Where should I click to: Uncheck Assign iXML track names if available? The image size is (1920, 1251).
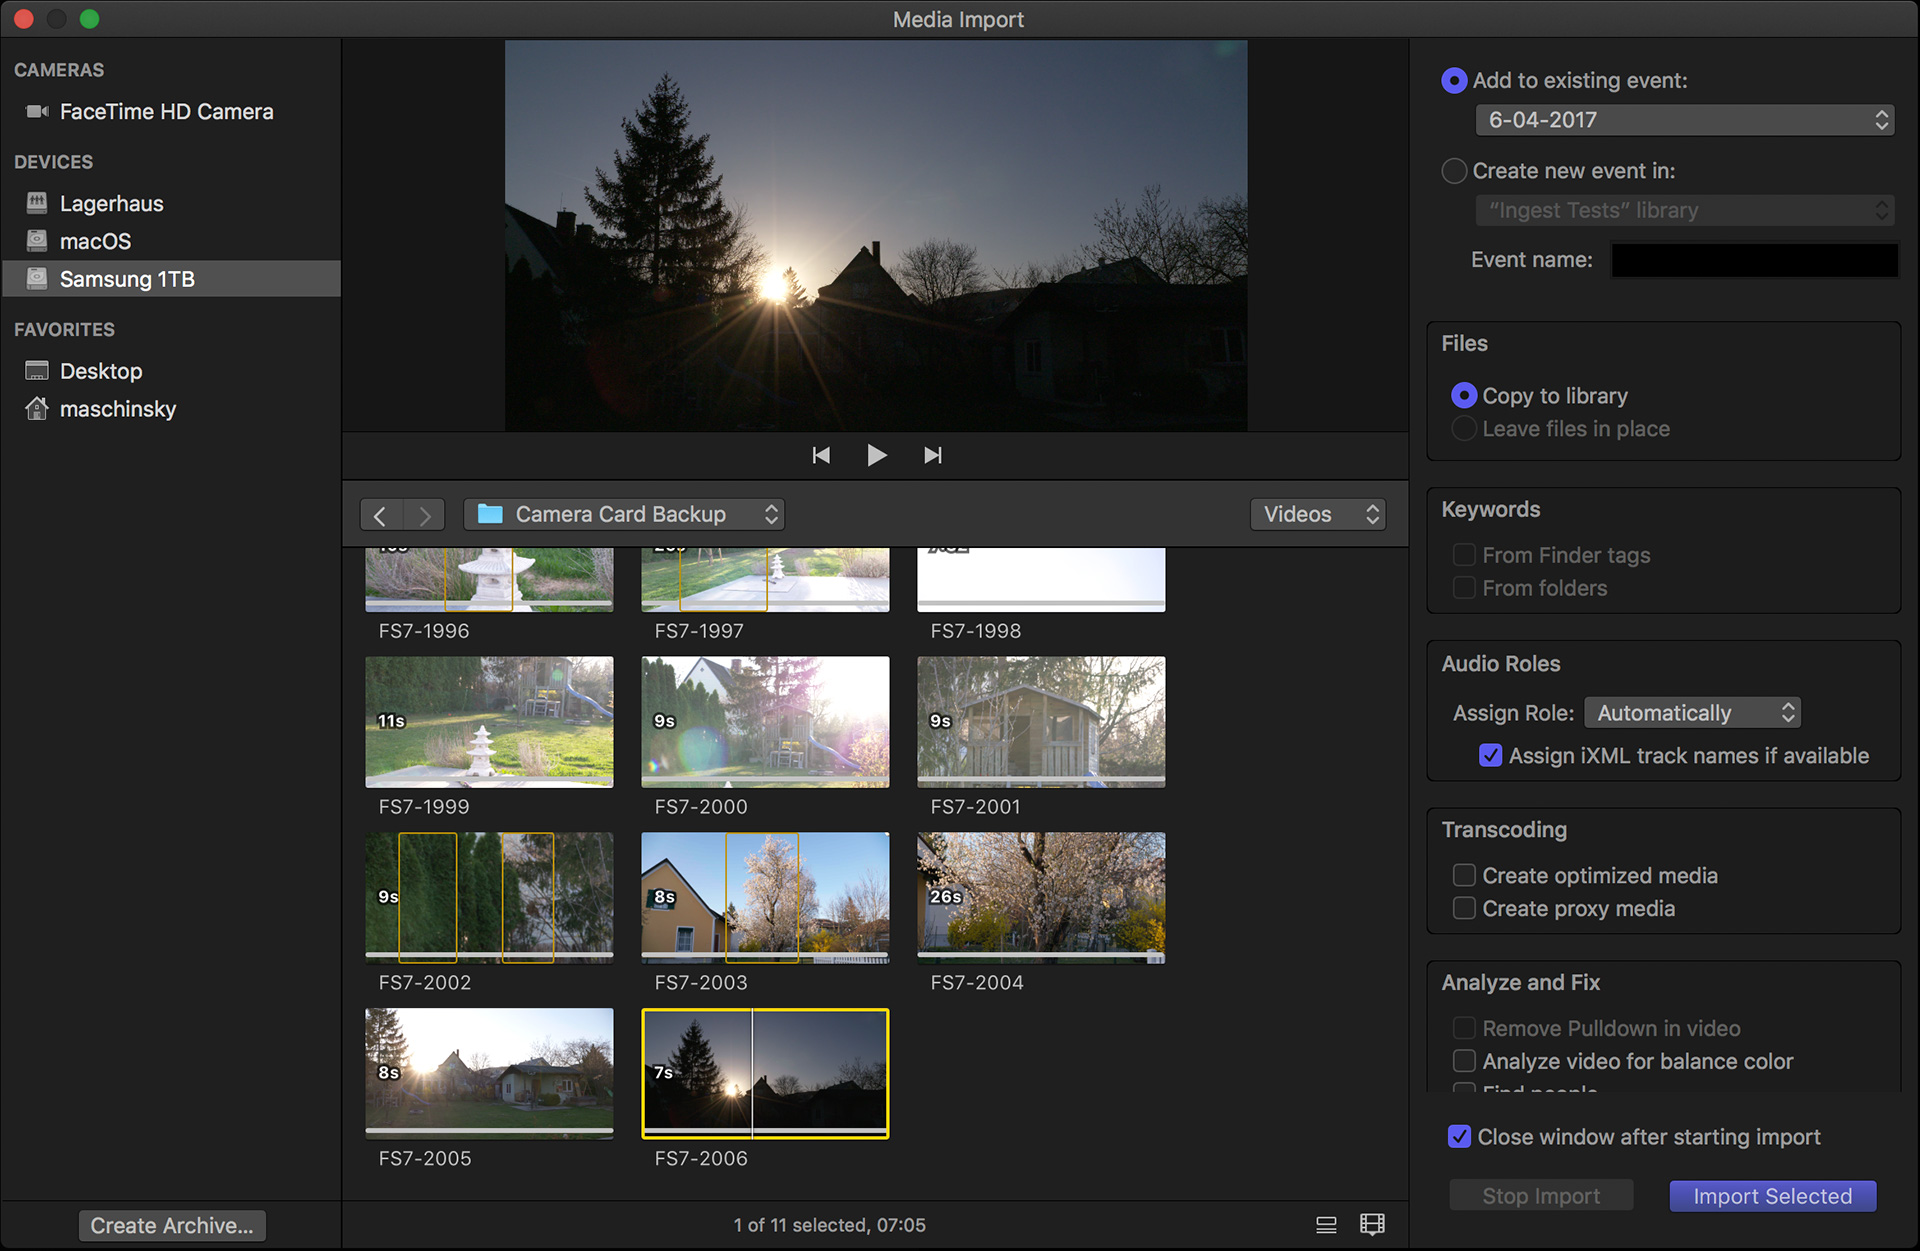pos(1490,756)
